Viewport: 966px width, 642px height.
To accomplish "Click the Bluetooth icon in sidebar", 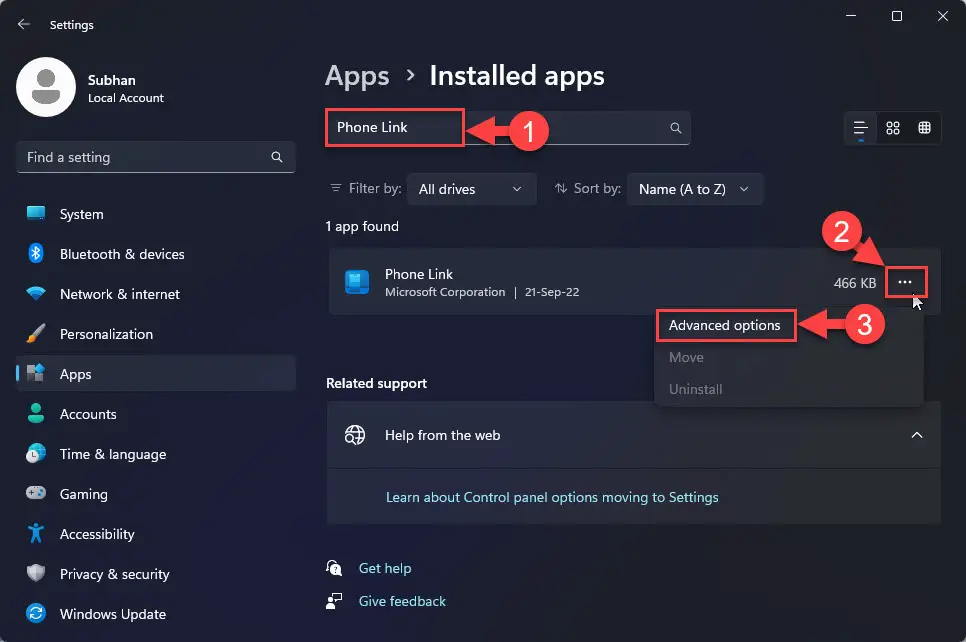I will [x=36, y=253].
